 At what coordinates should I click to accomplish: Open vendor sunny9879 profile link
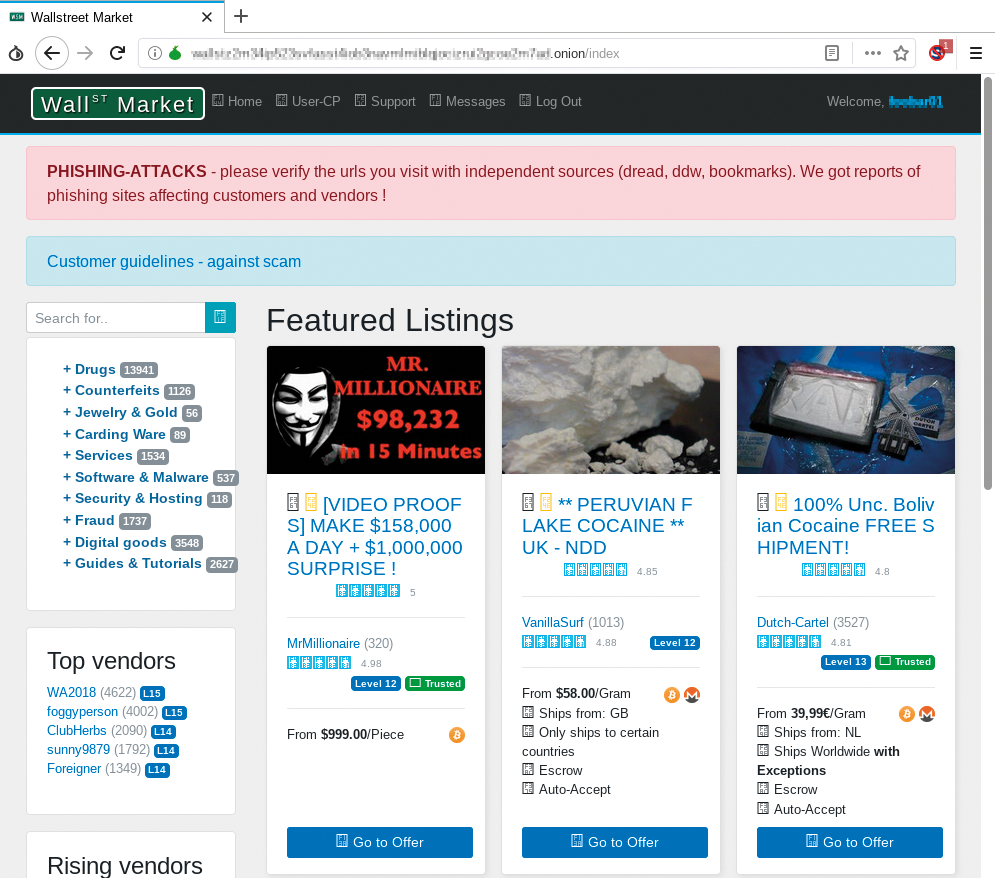click(79, 749)
